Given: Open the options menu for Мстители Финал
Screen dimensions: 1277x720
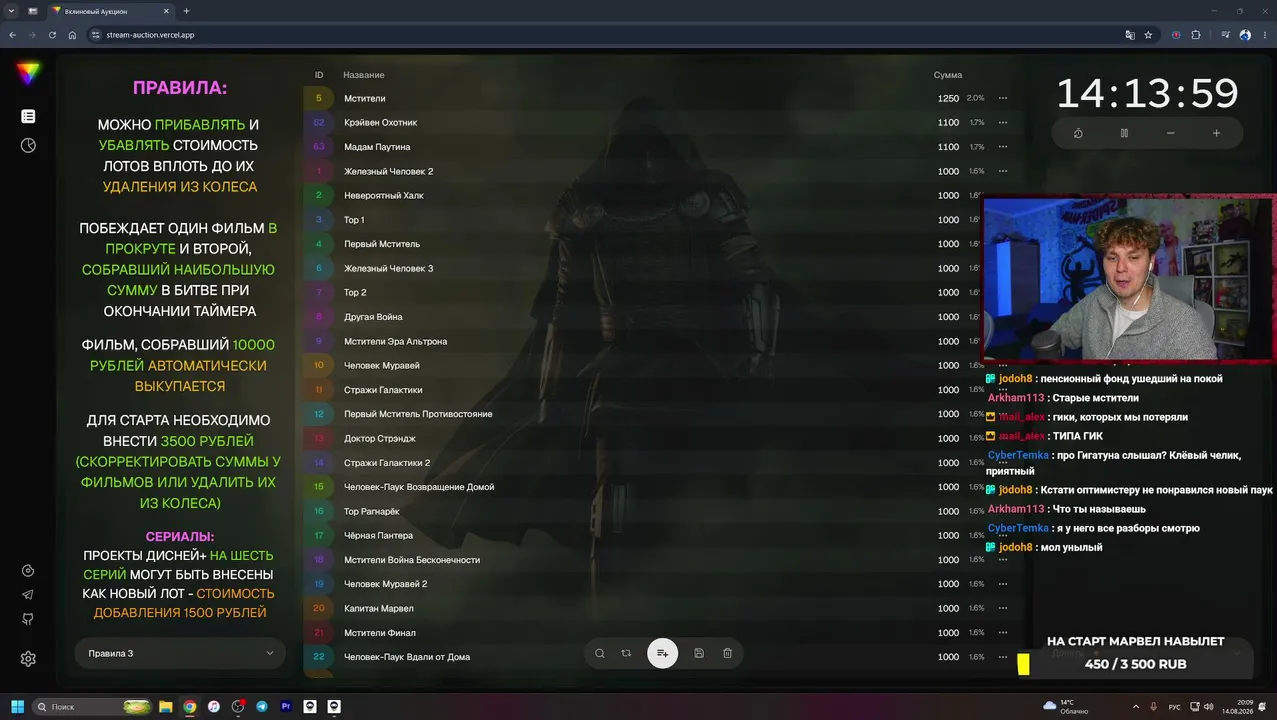Looking at the screenshot, I should (x=1003, y=632).
